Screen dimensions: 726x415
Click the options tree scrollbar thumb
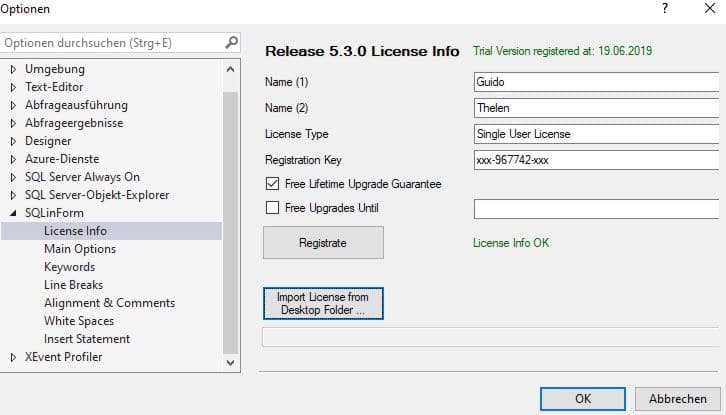pyautogui.click(x=231, y=222)
